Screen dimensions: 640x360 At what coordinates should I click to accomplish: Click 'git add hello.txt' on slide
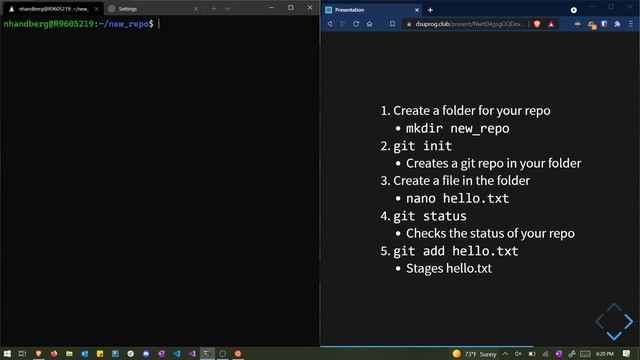click(456, 251)
